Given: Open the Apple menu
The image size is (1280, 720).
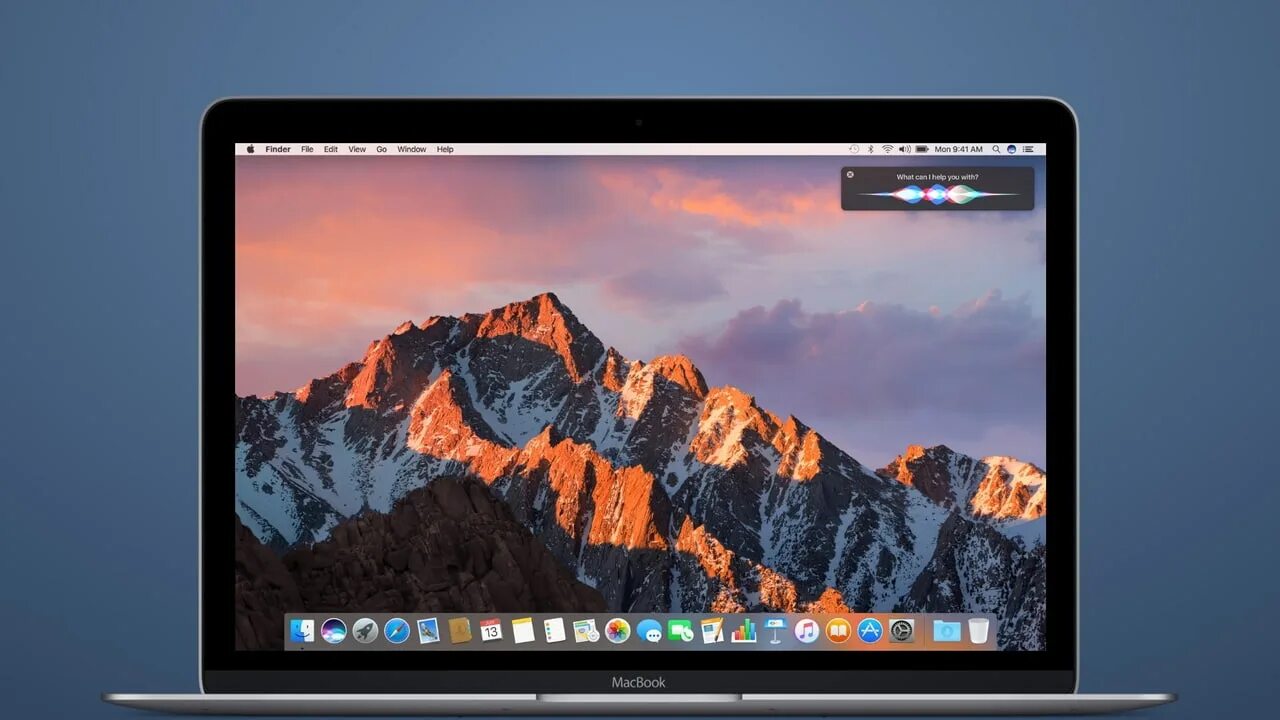Looking at the screenshot, I should (250, 149).
